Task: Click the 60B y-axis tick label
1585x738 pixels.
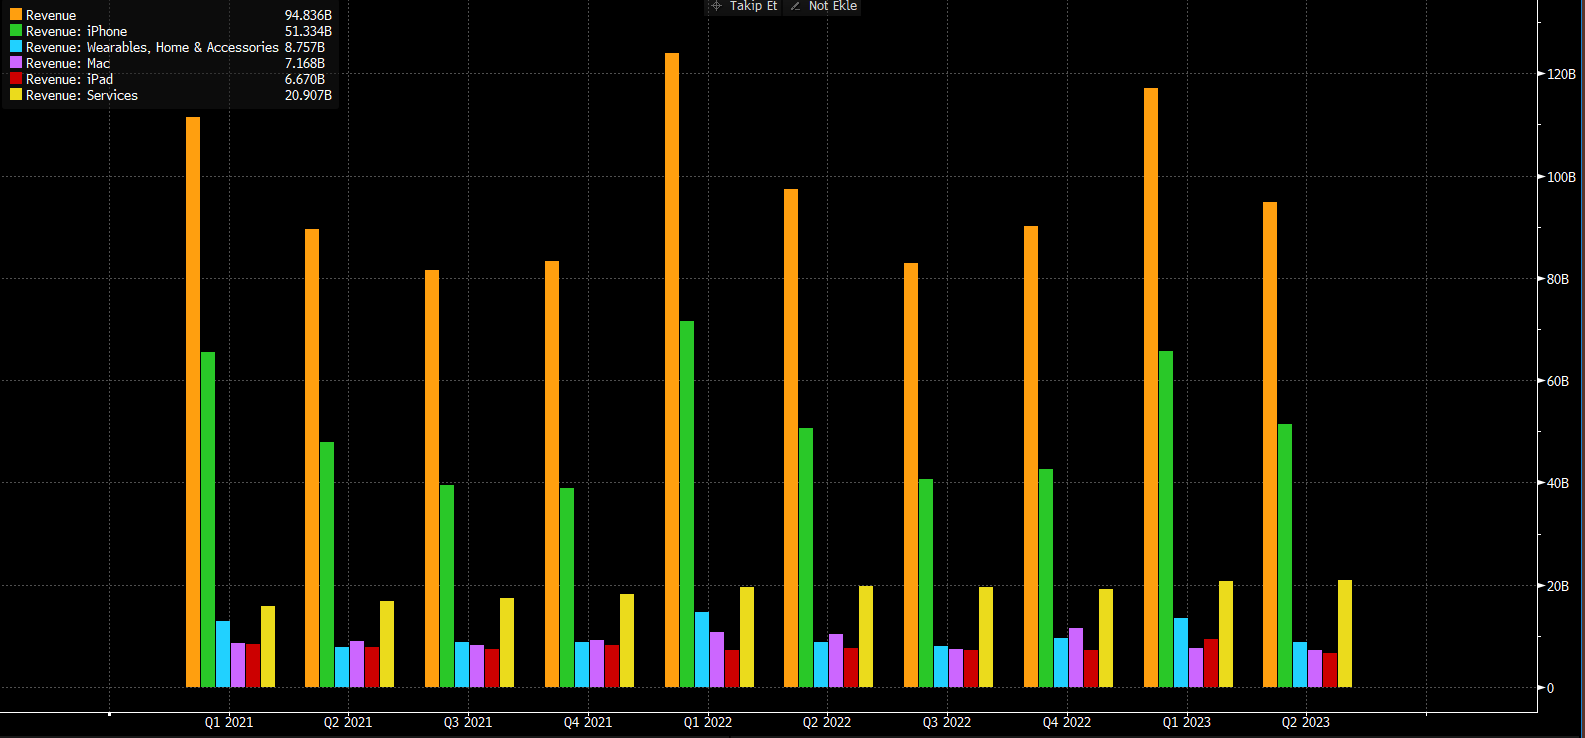Action: pos(1558,381)
